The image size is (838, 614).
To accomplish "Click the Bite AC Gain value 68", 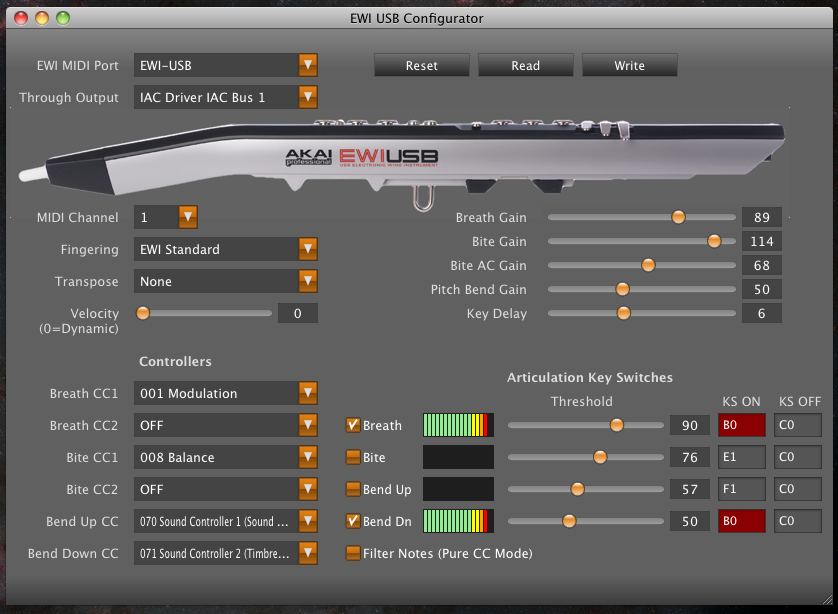I will pyautogui.click(x=762, y=266).
